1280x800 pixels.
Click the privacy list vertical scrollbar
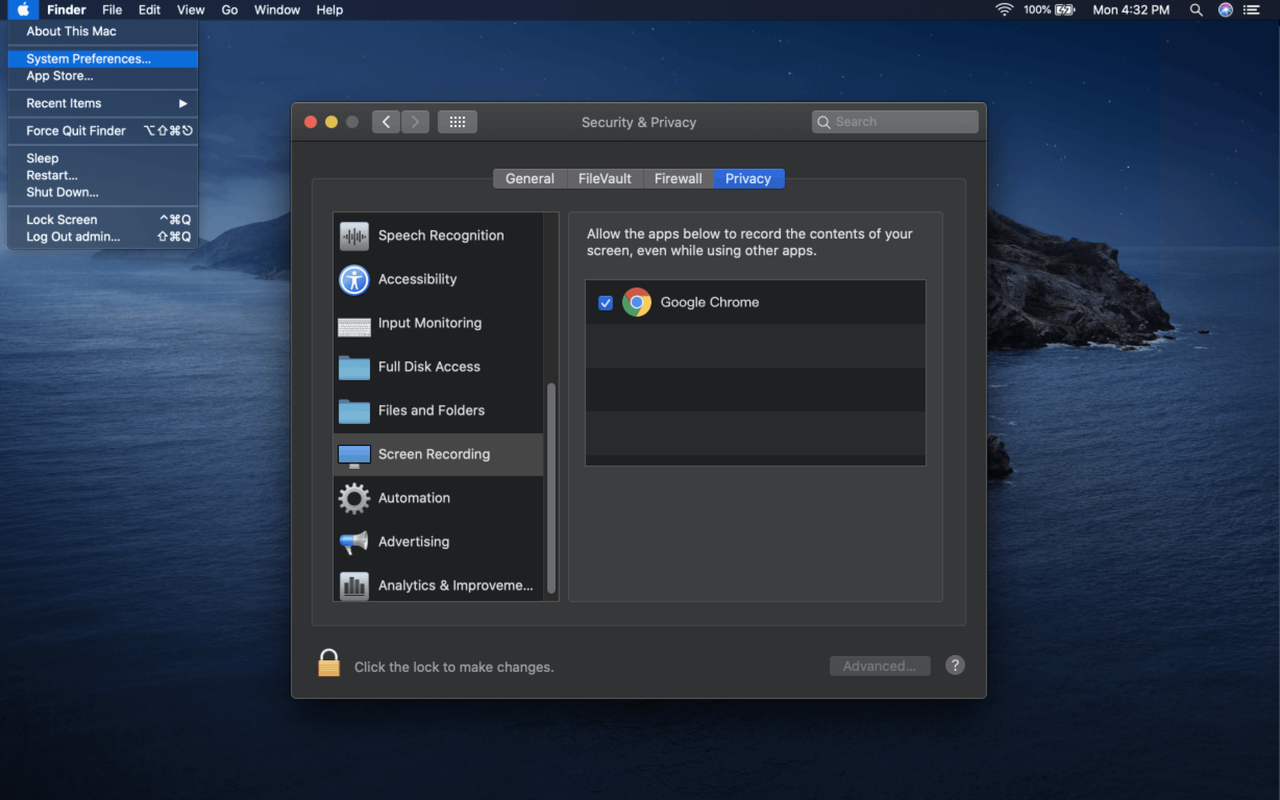click(551, 488)
